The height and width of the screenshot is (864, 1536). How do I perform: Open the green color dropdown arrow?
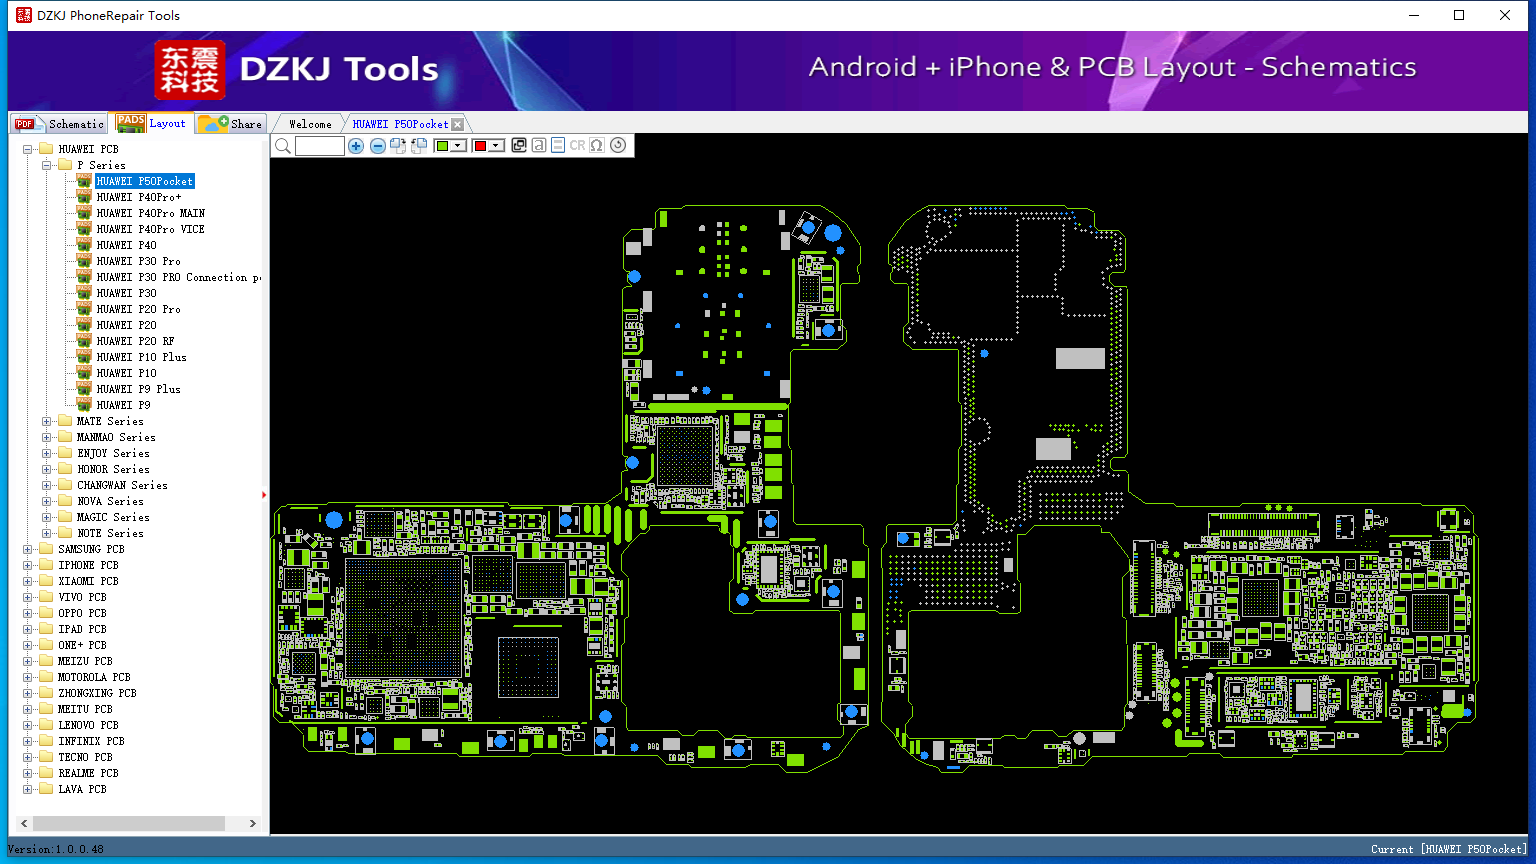pyautogui.click(x=459, y=146)
